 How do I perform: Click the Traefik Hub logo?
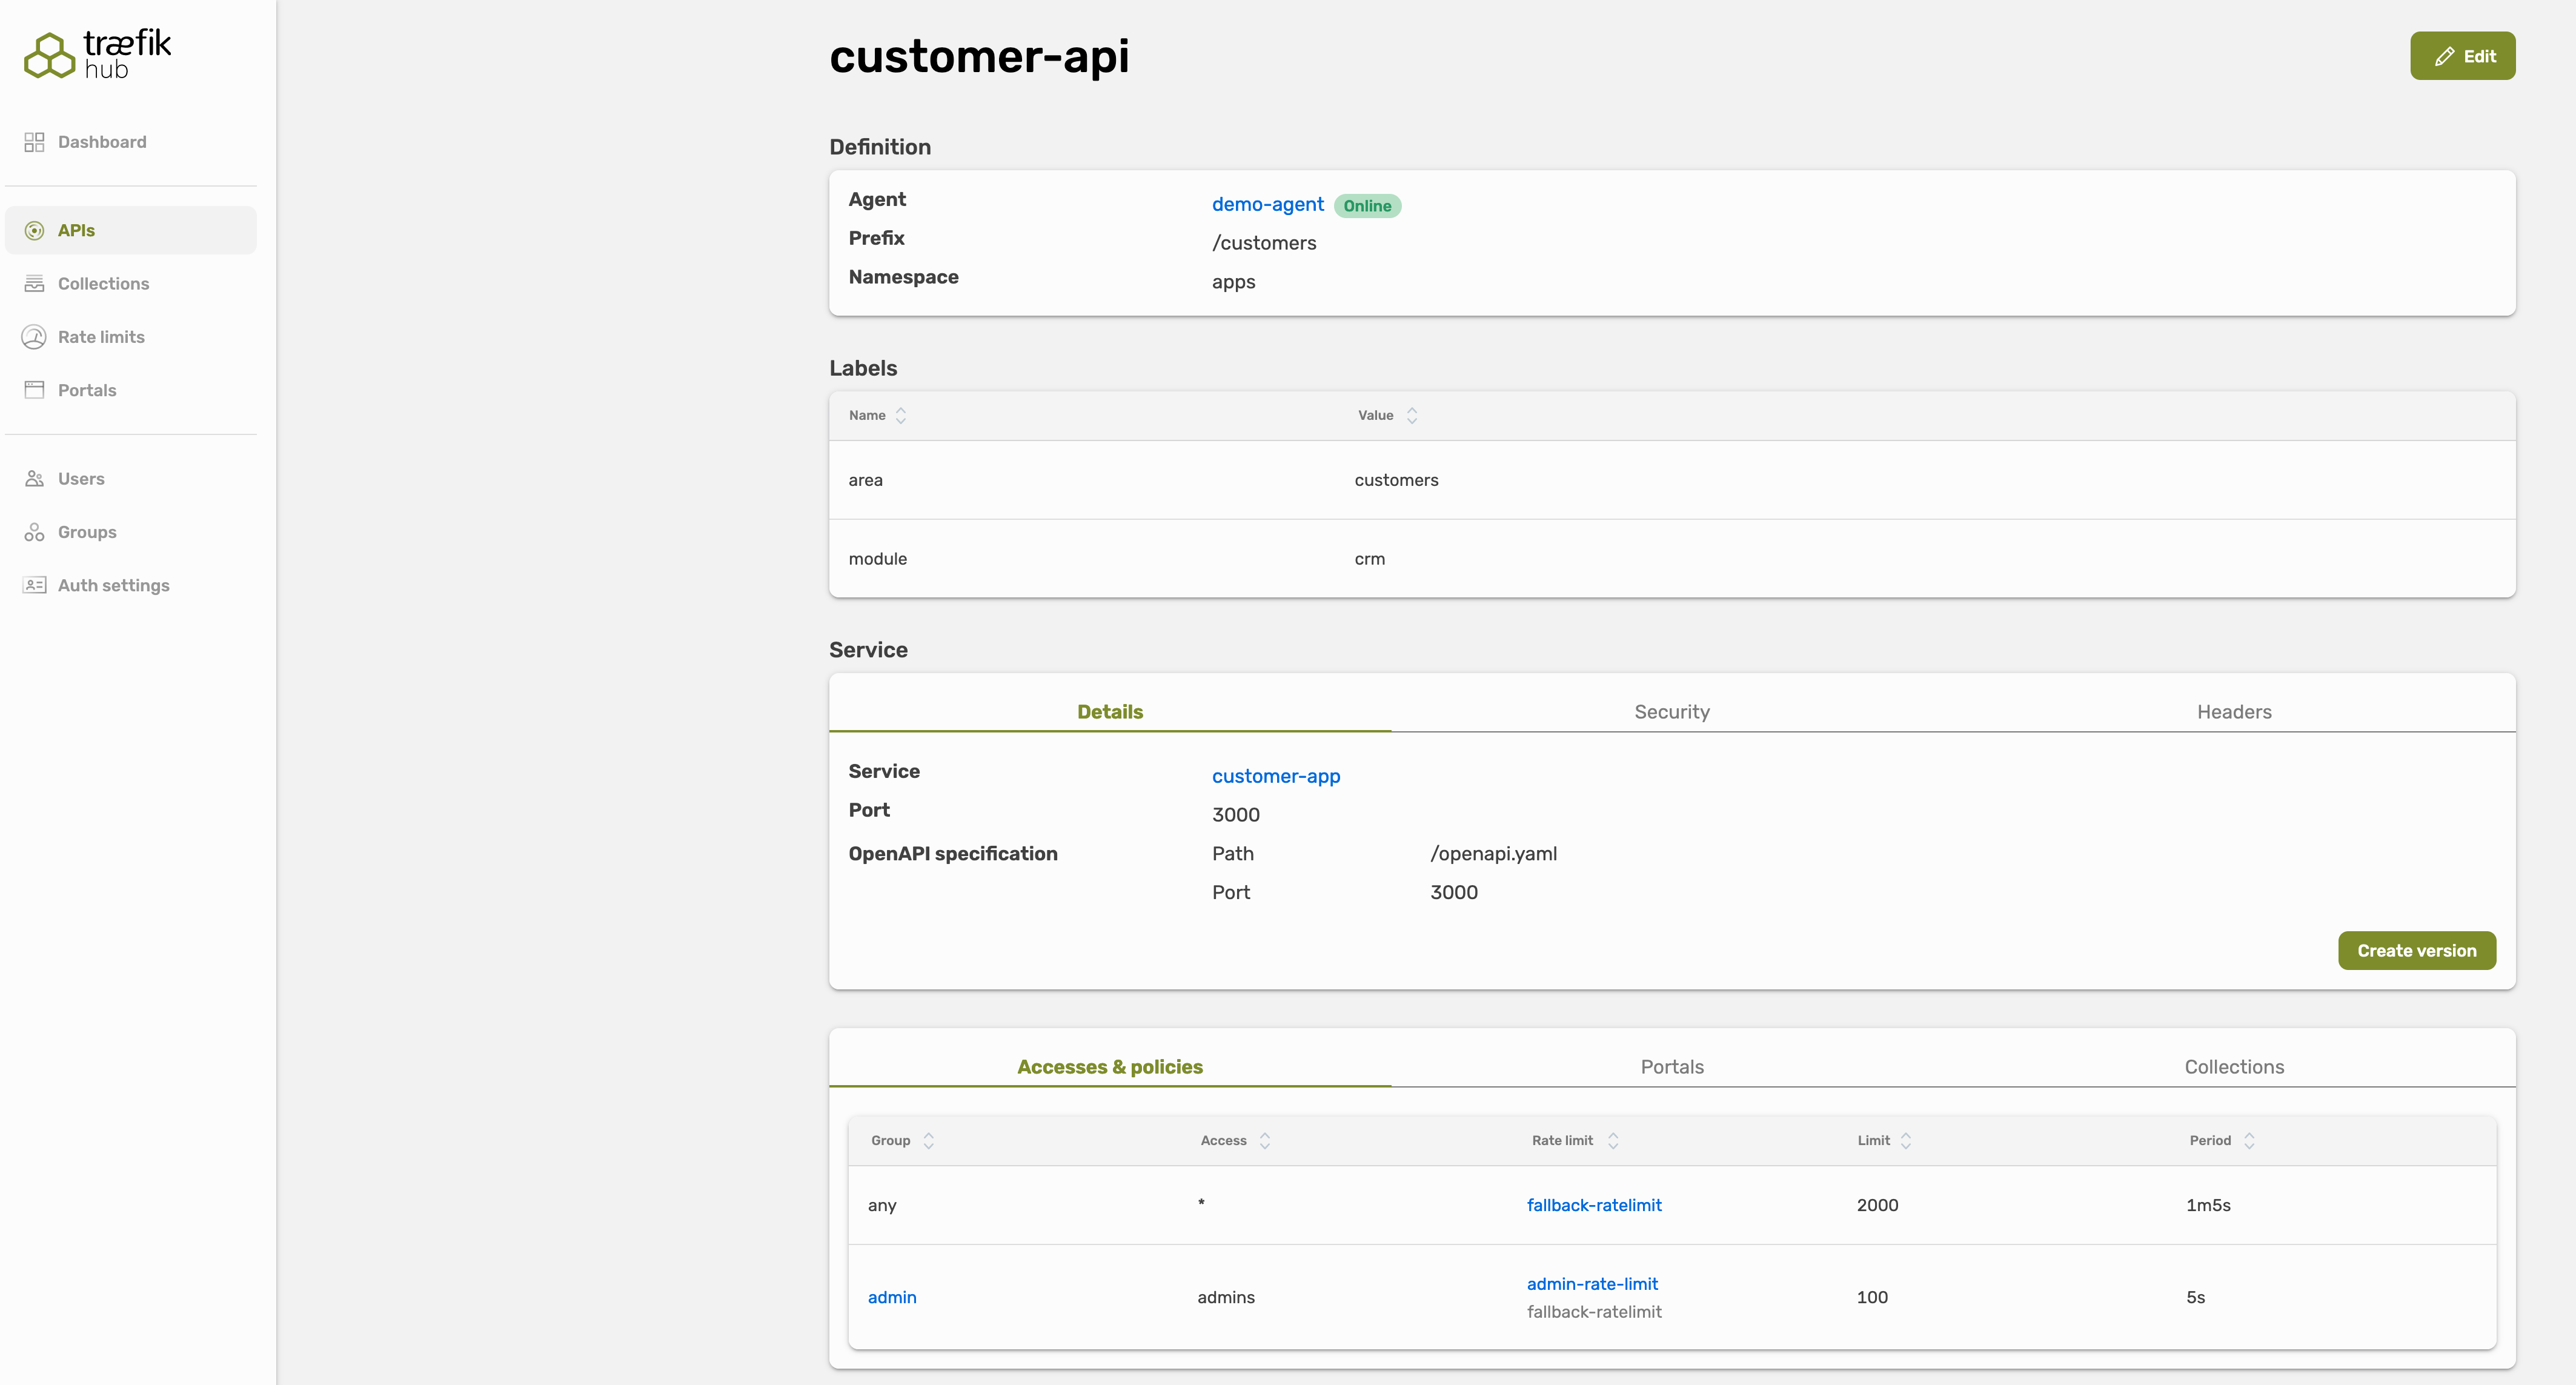click(97, 54)
